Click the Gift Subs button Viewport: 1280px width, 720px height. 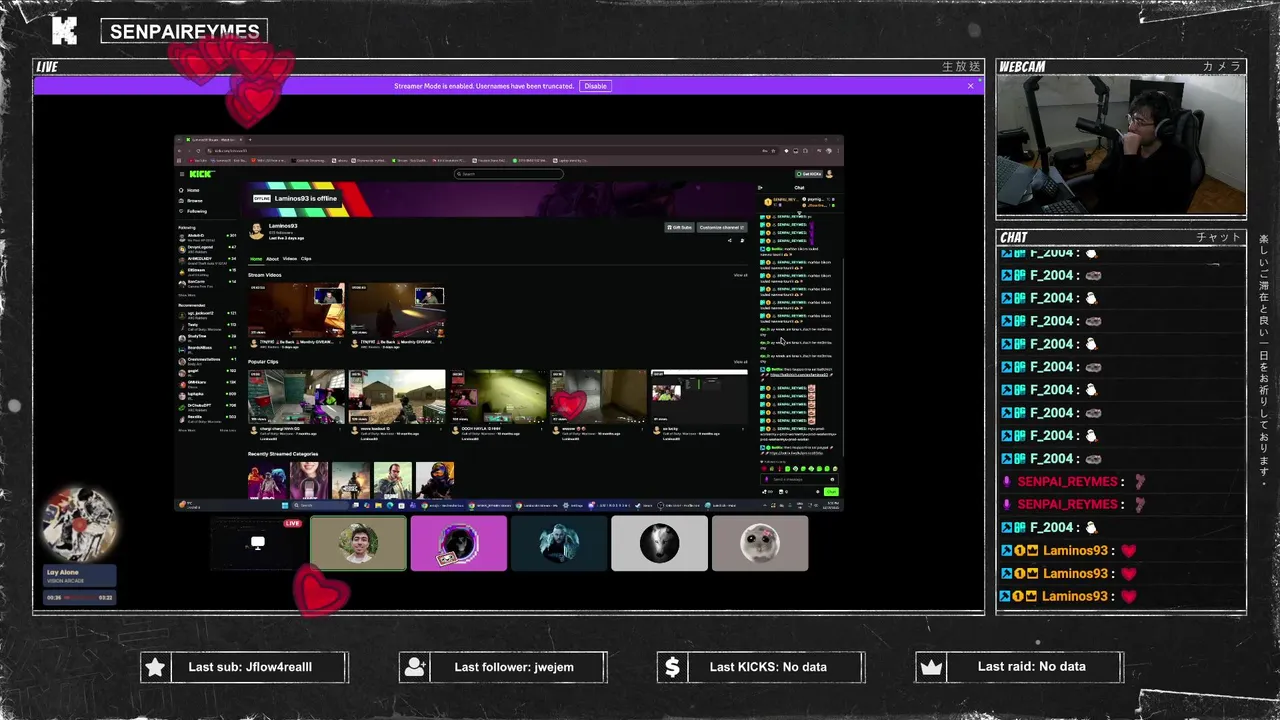(679, 227)
